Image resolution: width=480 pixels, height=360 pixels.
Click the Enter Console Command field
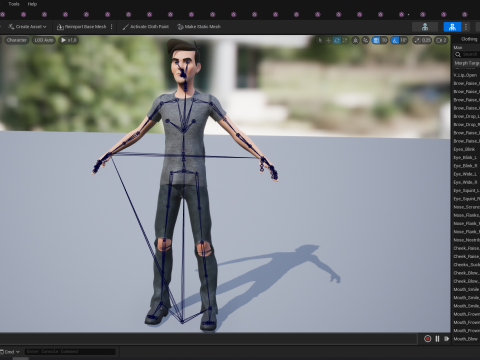70,352
